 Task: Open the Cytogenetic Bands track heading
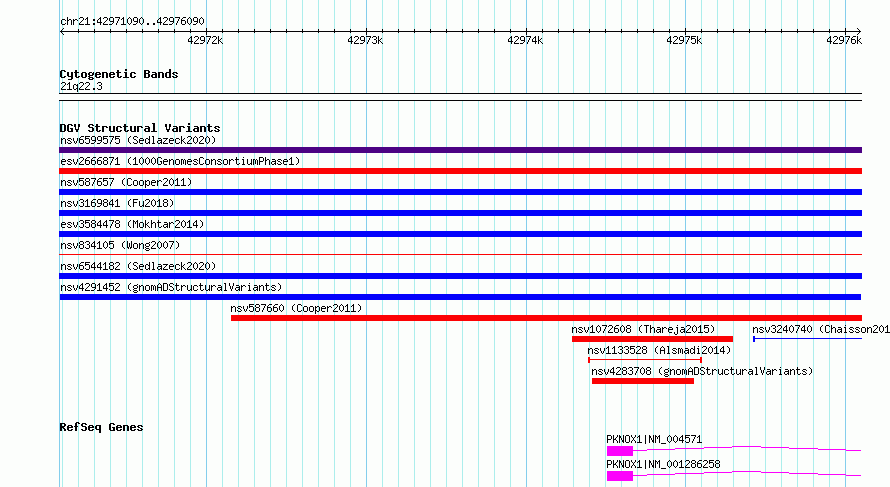click(x=119, y=74)
